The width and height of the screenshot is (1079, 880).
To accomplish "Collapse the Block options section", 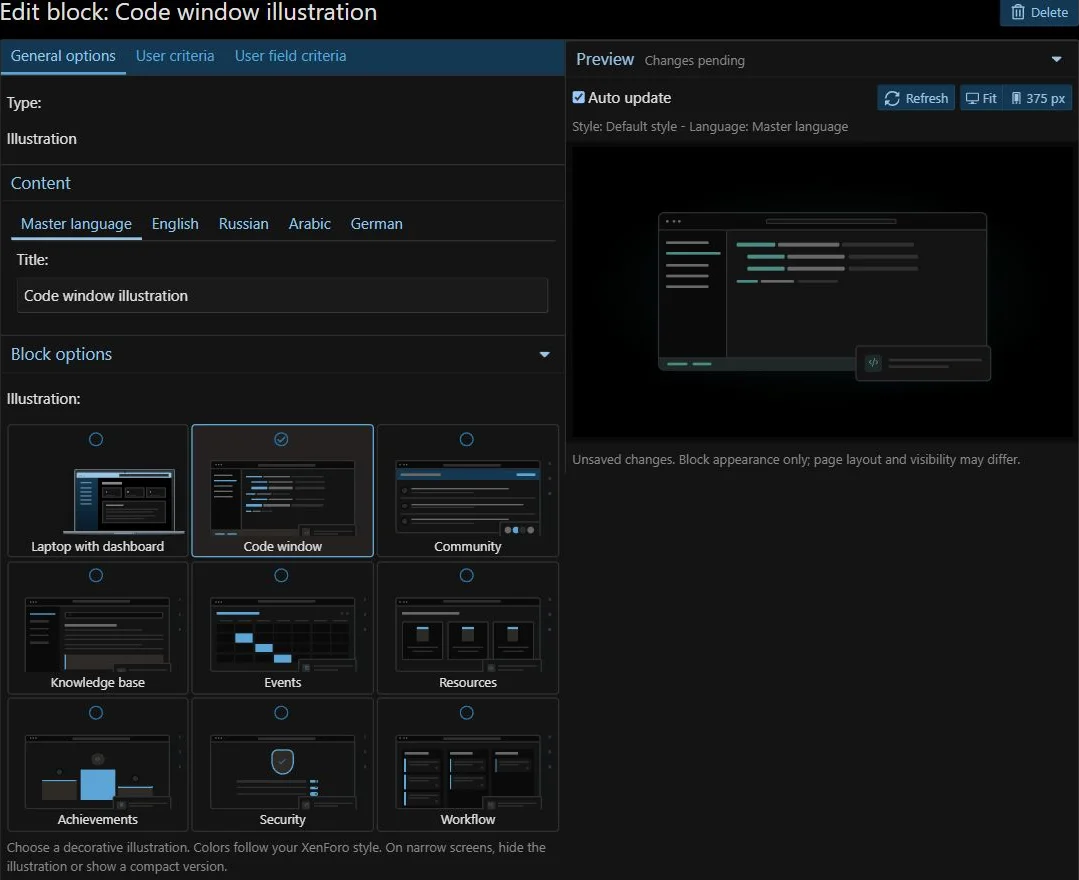I will tap(544, 354).
